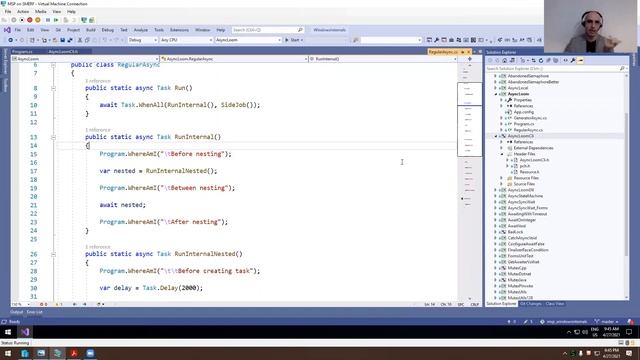
Task: Click the VM Pause icon
Action: pyautogui.click(x=48, y=20)
